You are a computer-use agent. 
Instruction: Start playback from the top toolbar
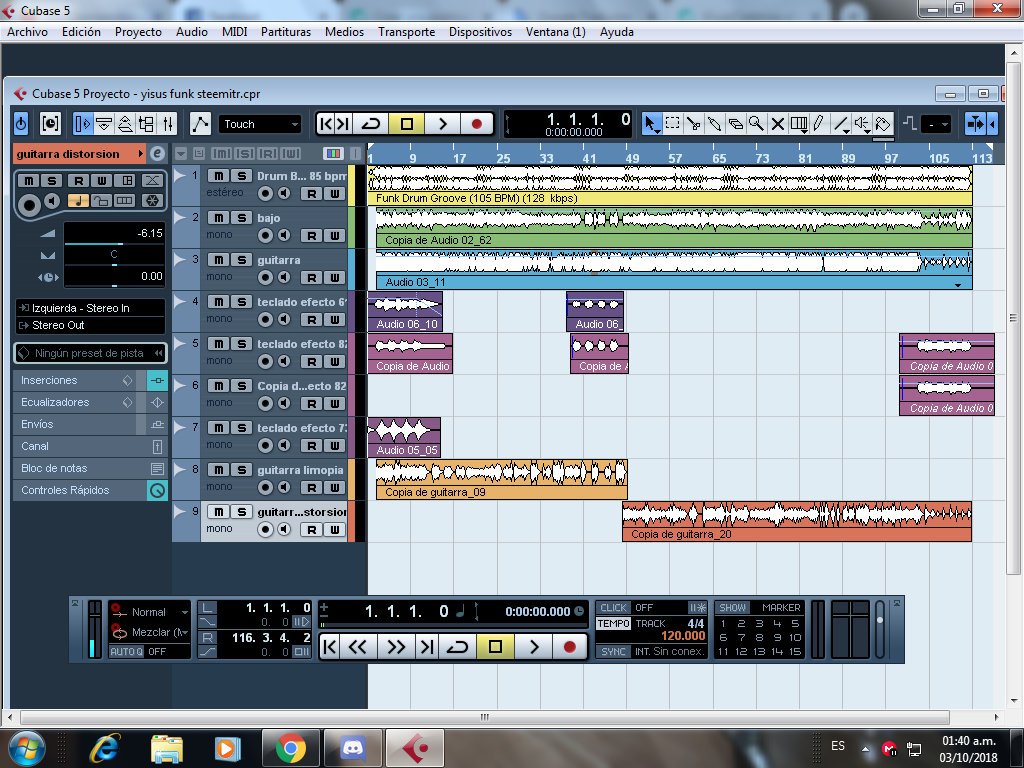442,123
